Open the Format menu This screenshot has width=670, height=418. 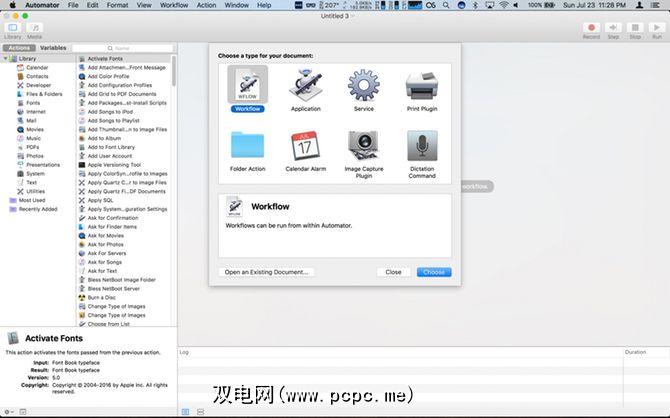coord(117,5)
